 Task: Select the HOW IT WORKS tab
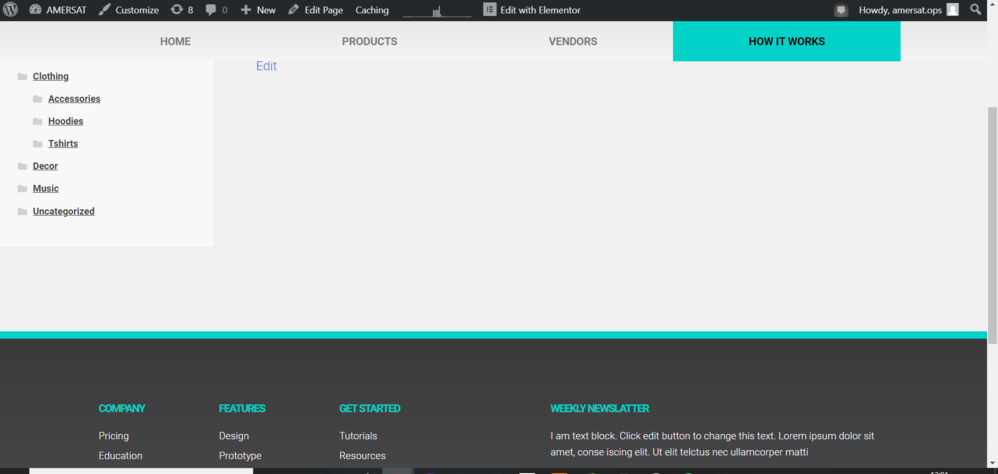coord(787,41)
